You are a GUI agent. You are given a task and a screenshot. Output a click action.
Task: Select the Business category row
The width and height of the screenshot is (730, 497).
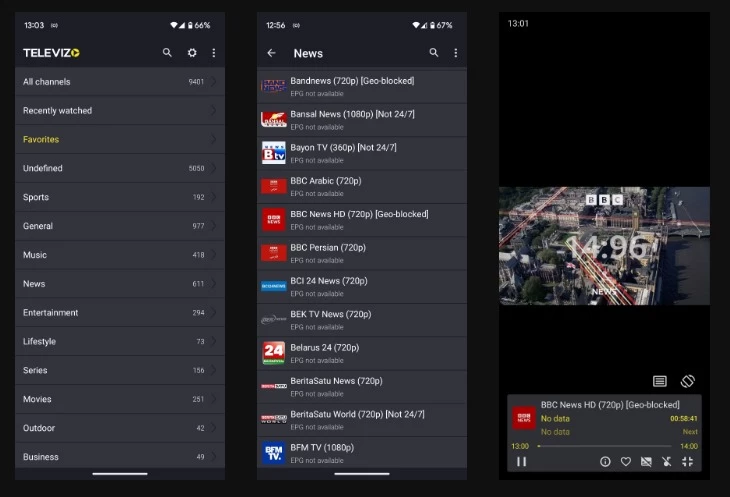tap(120, 456)
